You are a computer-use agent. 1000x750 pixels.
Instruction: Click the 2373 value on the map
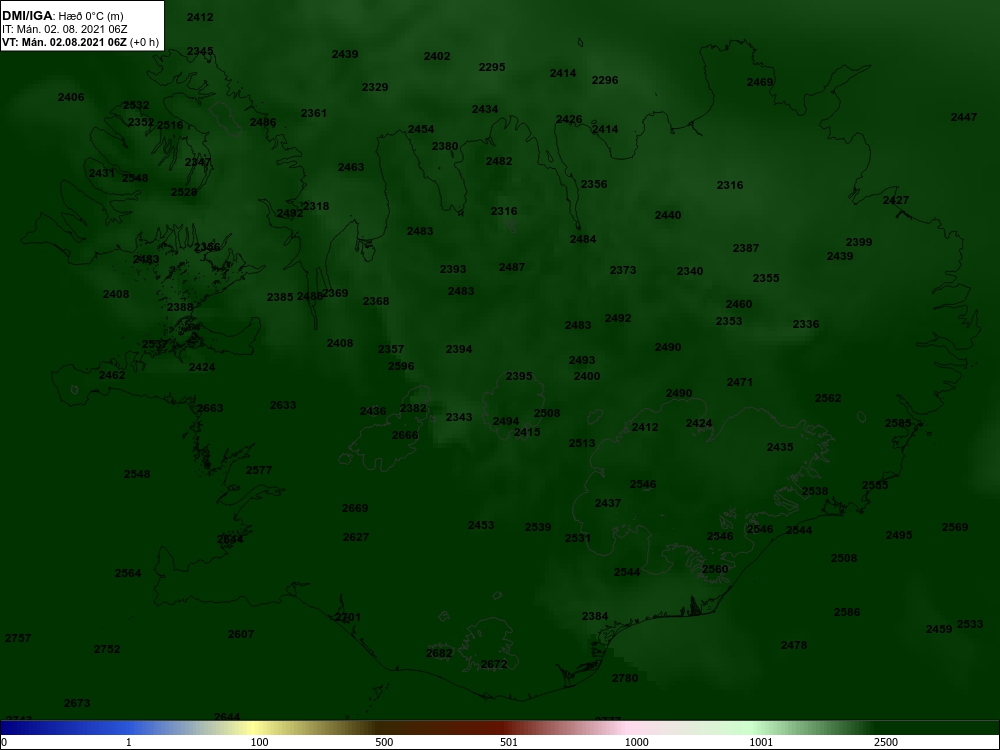click(x=622, y=270)
